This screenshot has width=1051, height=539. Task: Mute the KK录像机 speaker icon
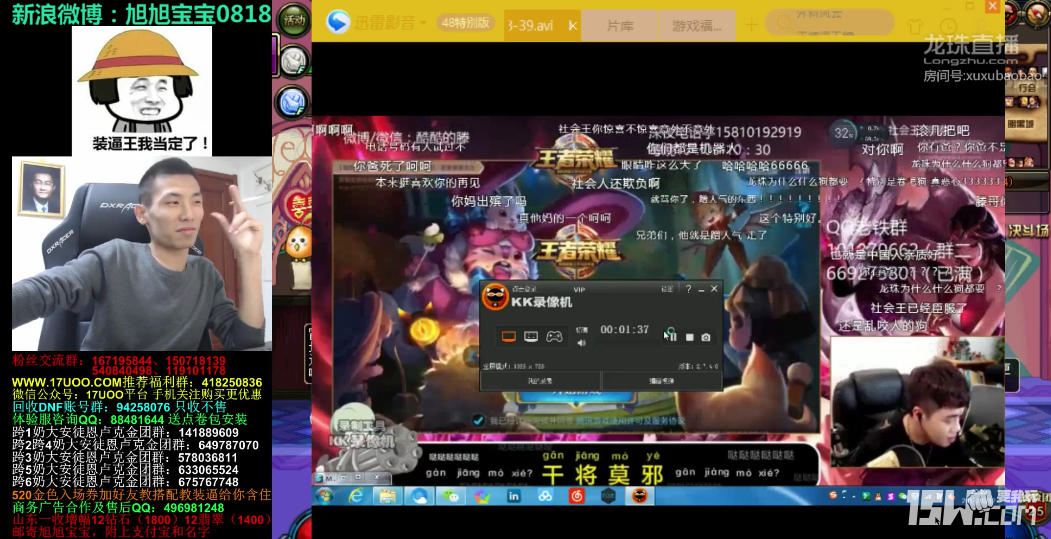click(581, 343)
